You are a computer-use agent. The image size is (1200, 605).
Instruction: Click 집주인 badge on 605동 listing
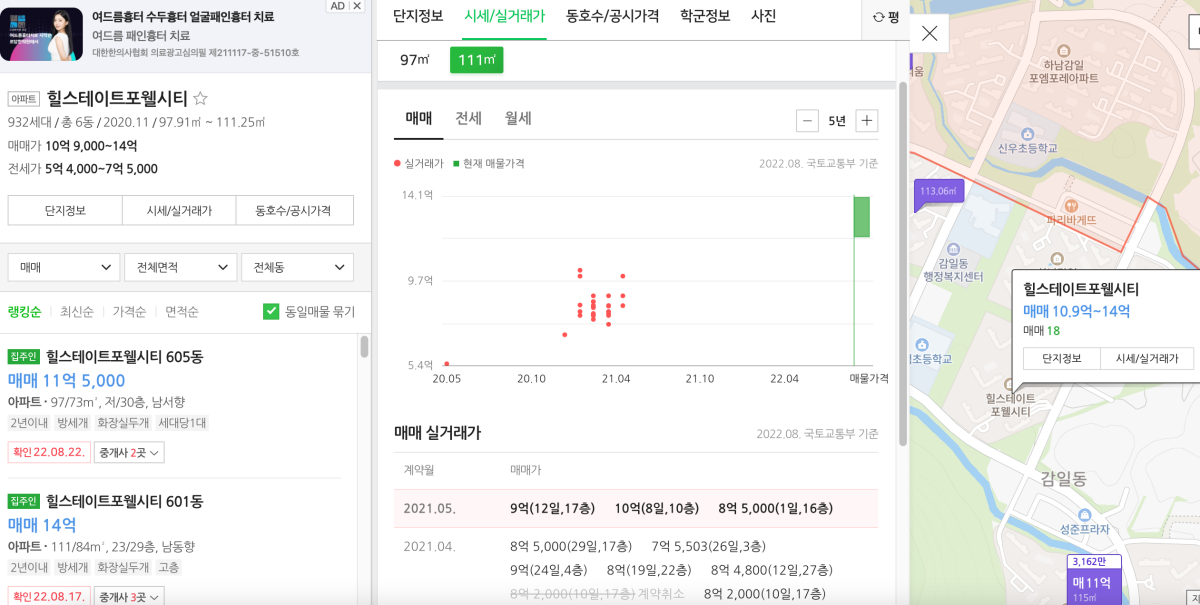click(x=23, y=356)
